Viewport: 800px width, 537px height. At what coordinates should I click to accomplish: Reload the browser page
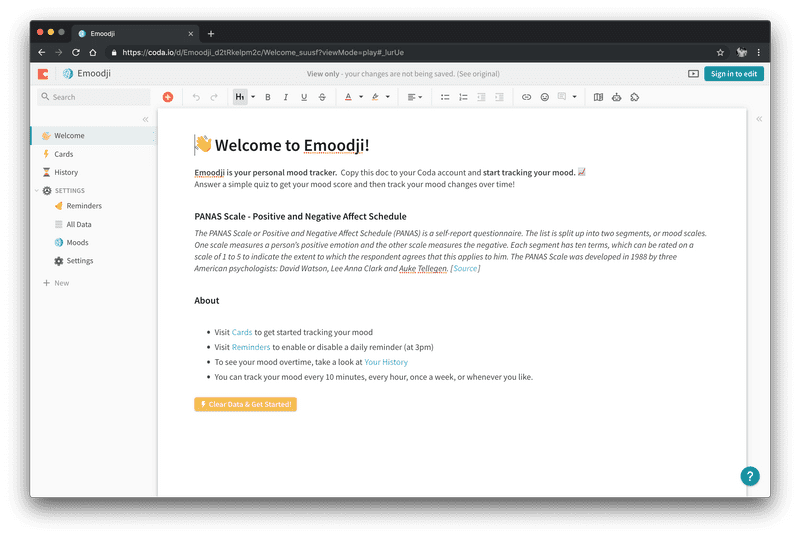(x=76, y=52)
